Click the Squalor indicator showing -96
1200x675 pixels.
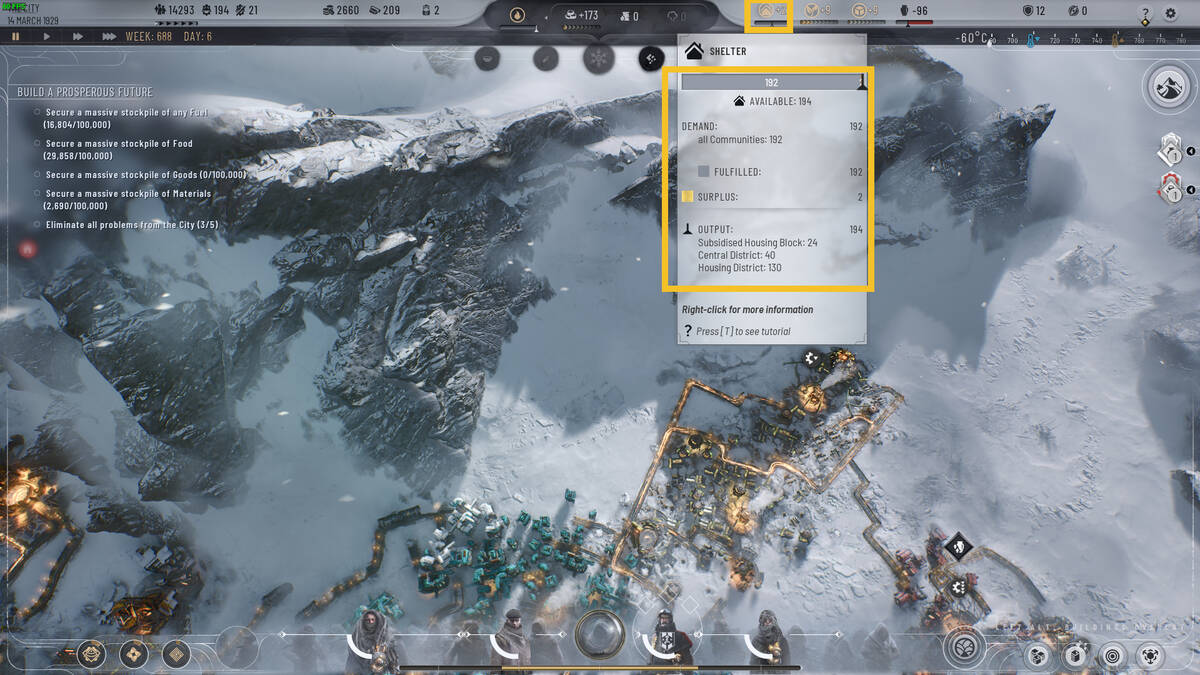click(914, 12)
